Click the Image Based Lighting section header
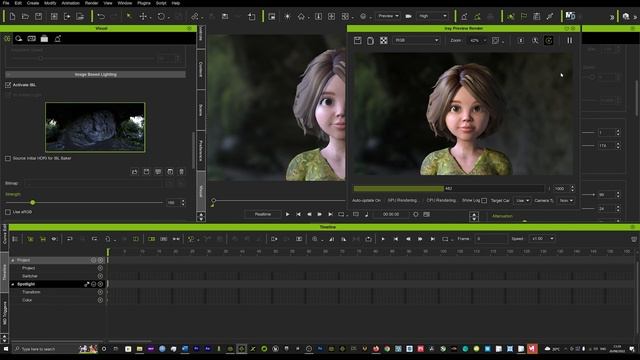 (x=96, y=75)
